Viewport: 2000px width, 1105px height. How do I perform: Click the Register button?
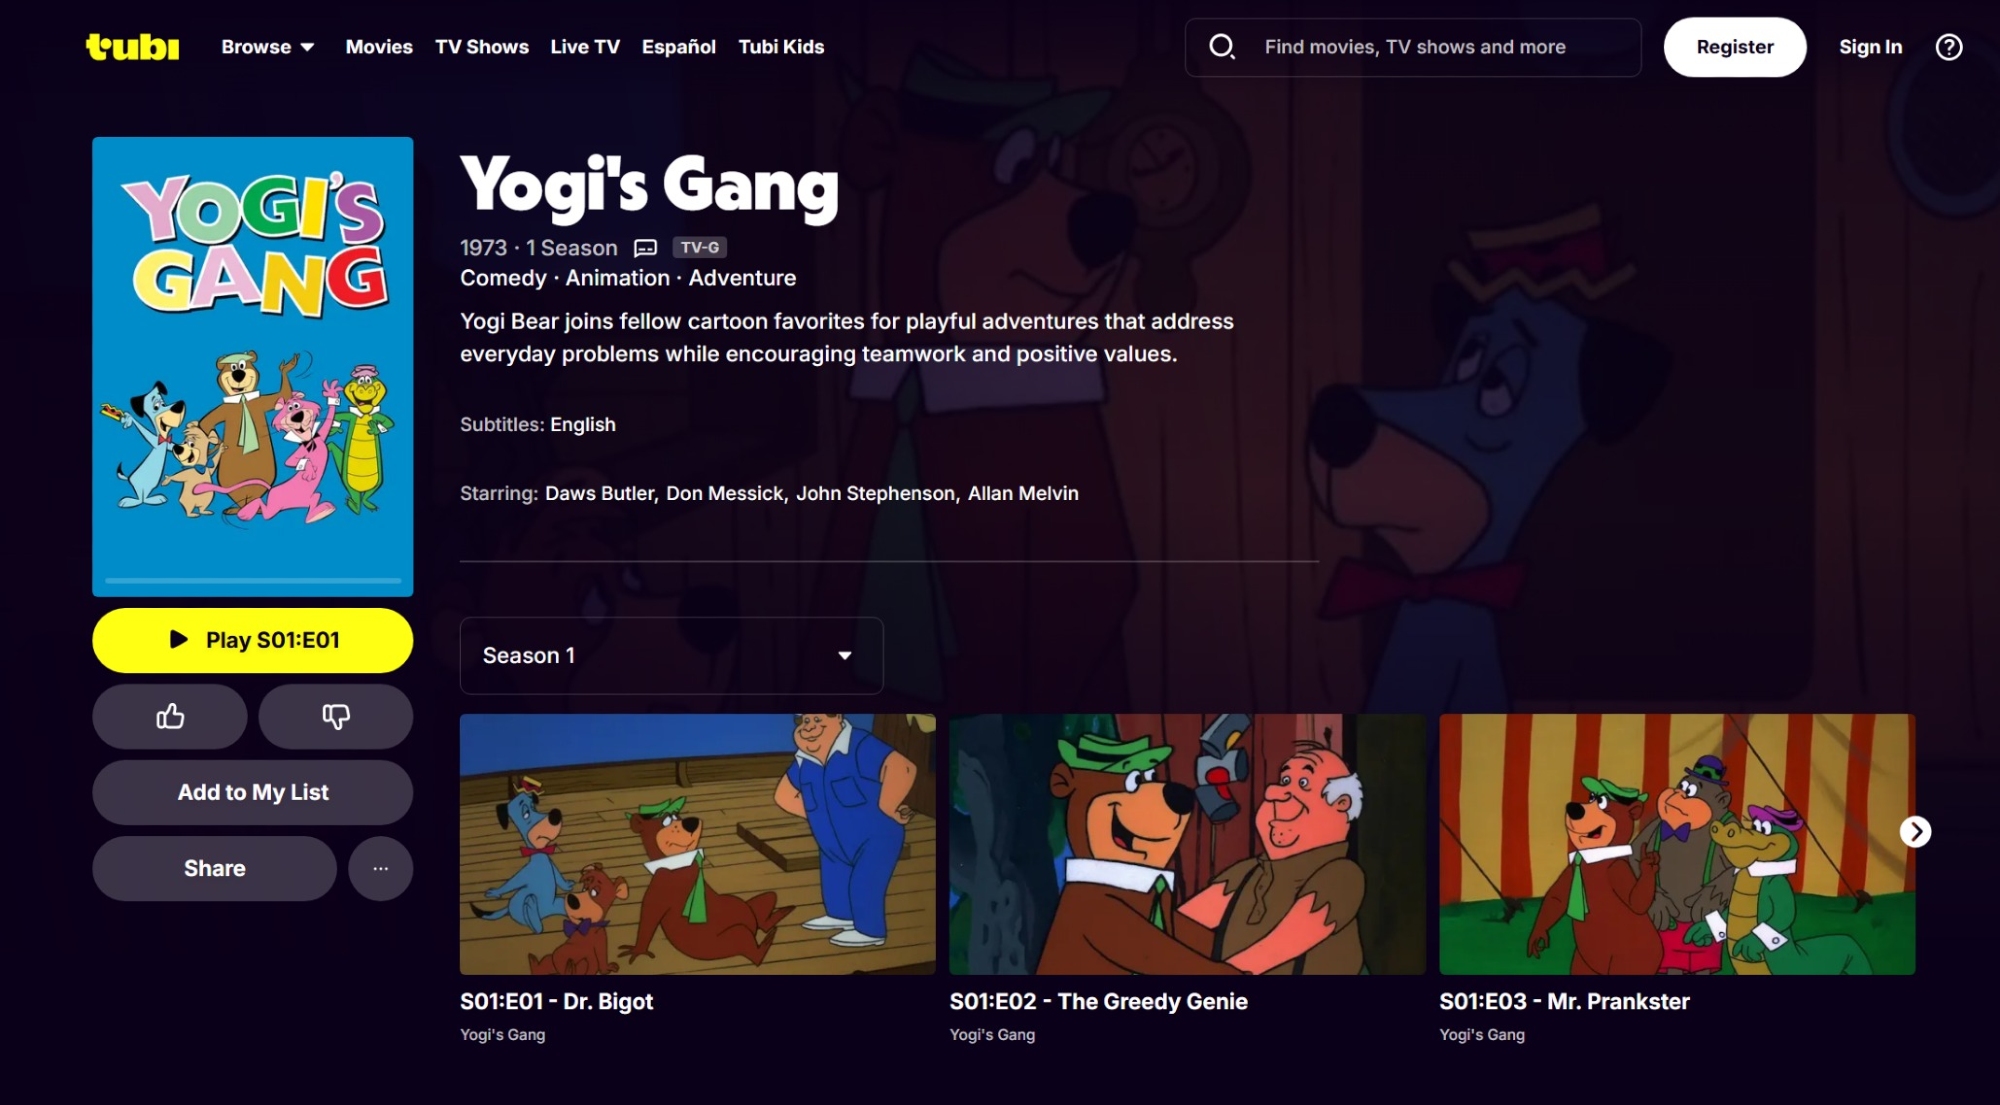point(1734,47)
